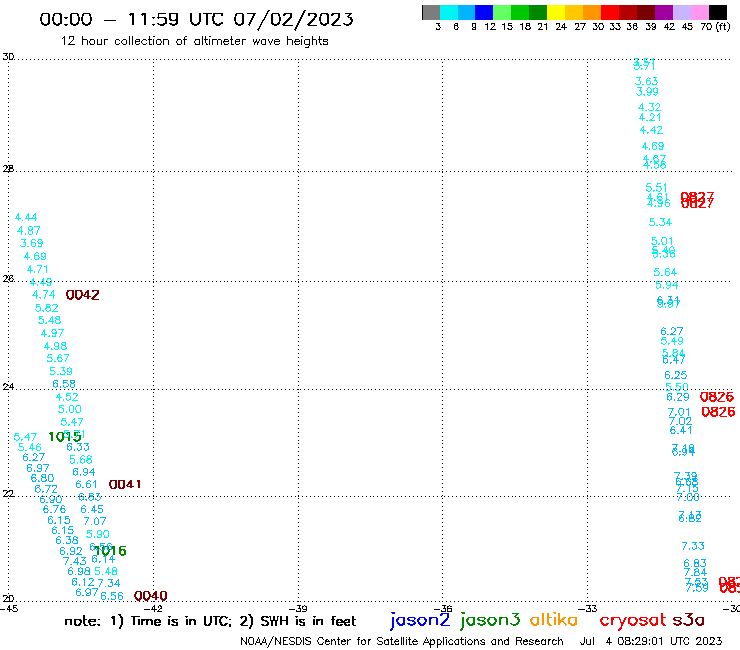The width and height of the screenshot is (740, 650).
Task: Click the 6.25 wave height value
Action: pos(675,375)
